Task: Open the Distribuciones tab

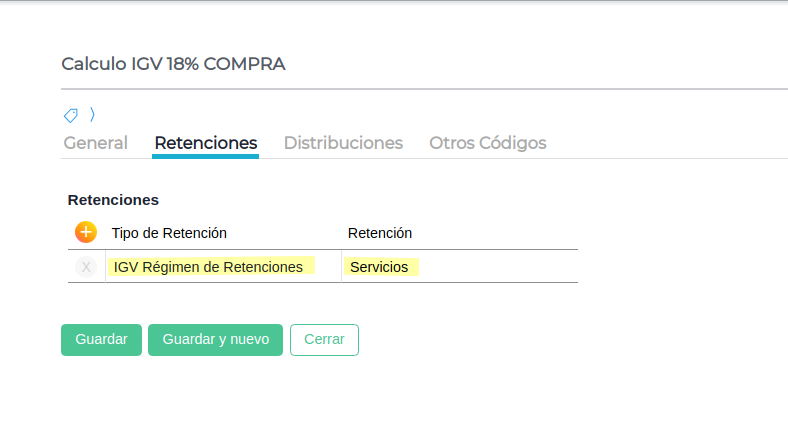Action: click(x=343, y=143)
